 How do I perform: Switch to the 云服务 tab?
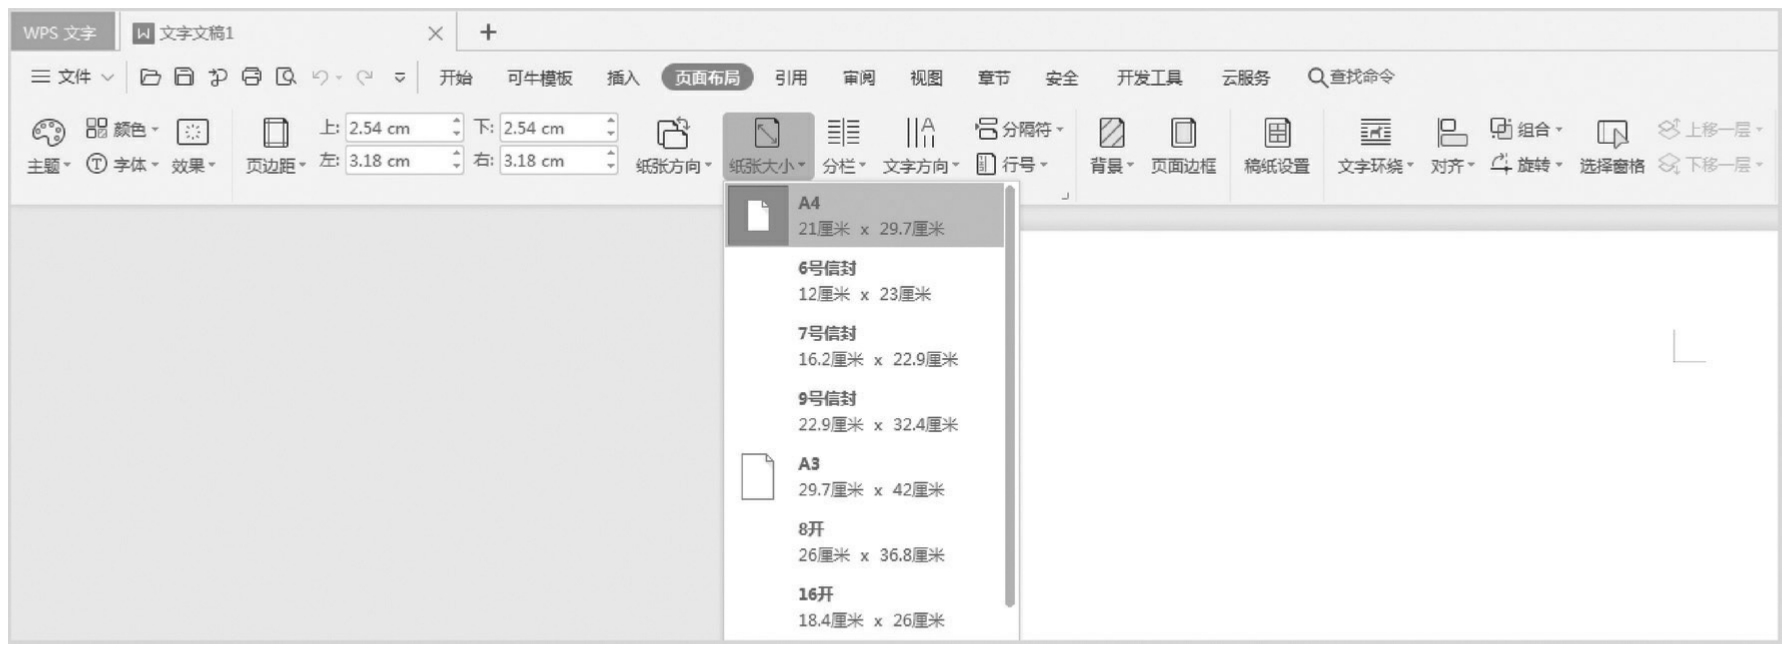(x=1246, y=78)
